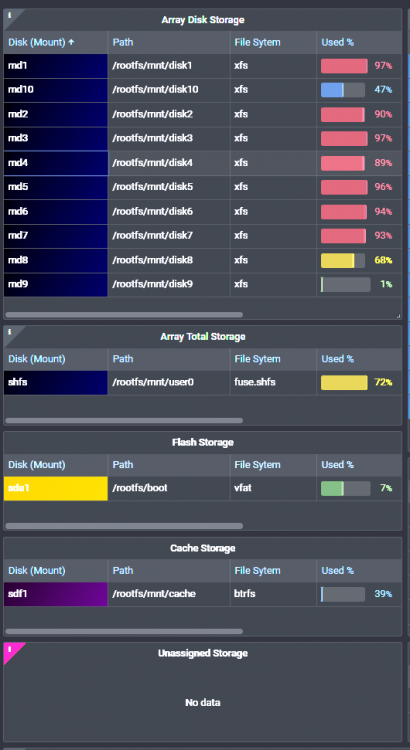Click the resize handle of Array Disk Storage panel
The height and width of the screenshot is (750, 410).
coord(398,316)
